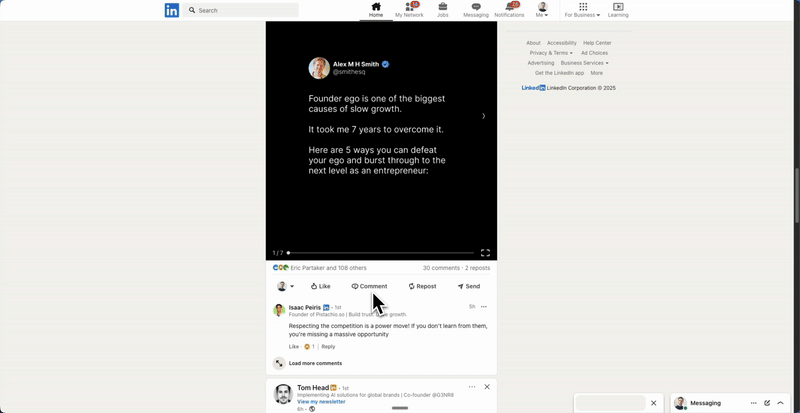The image size is (800, 413).
Task: Reply to Isaac Peiris's comment
Action: 328,347
